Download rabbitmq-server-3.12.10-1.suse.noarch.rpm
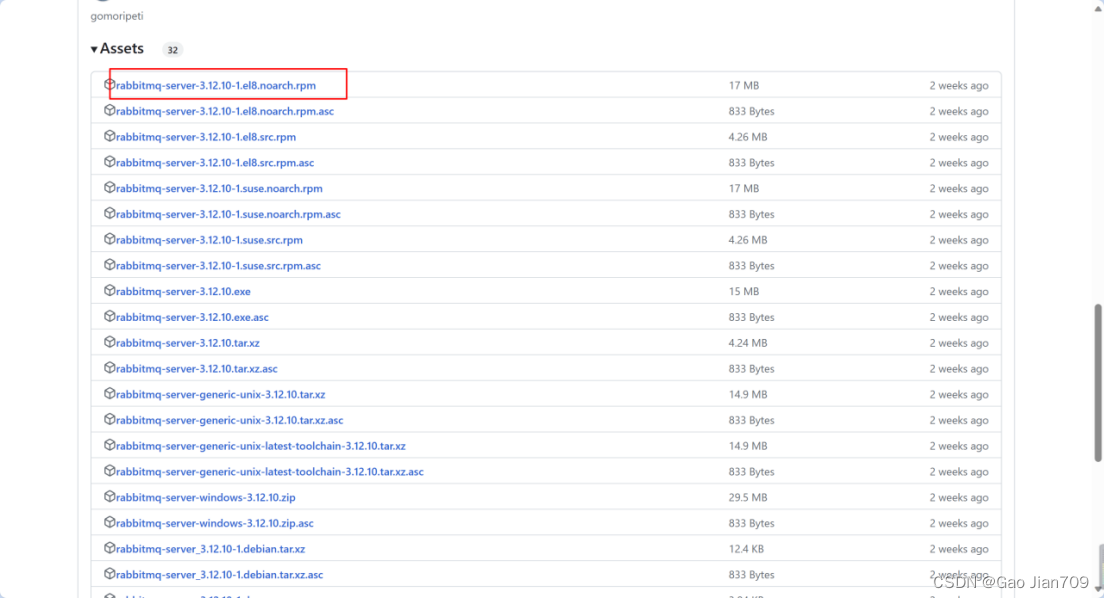Viewport: 1104px width, 598px height. (219, 188)
